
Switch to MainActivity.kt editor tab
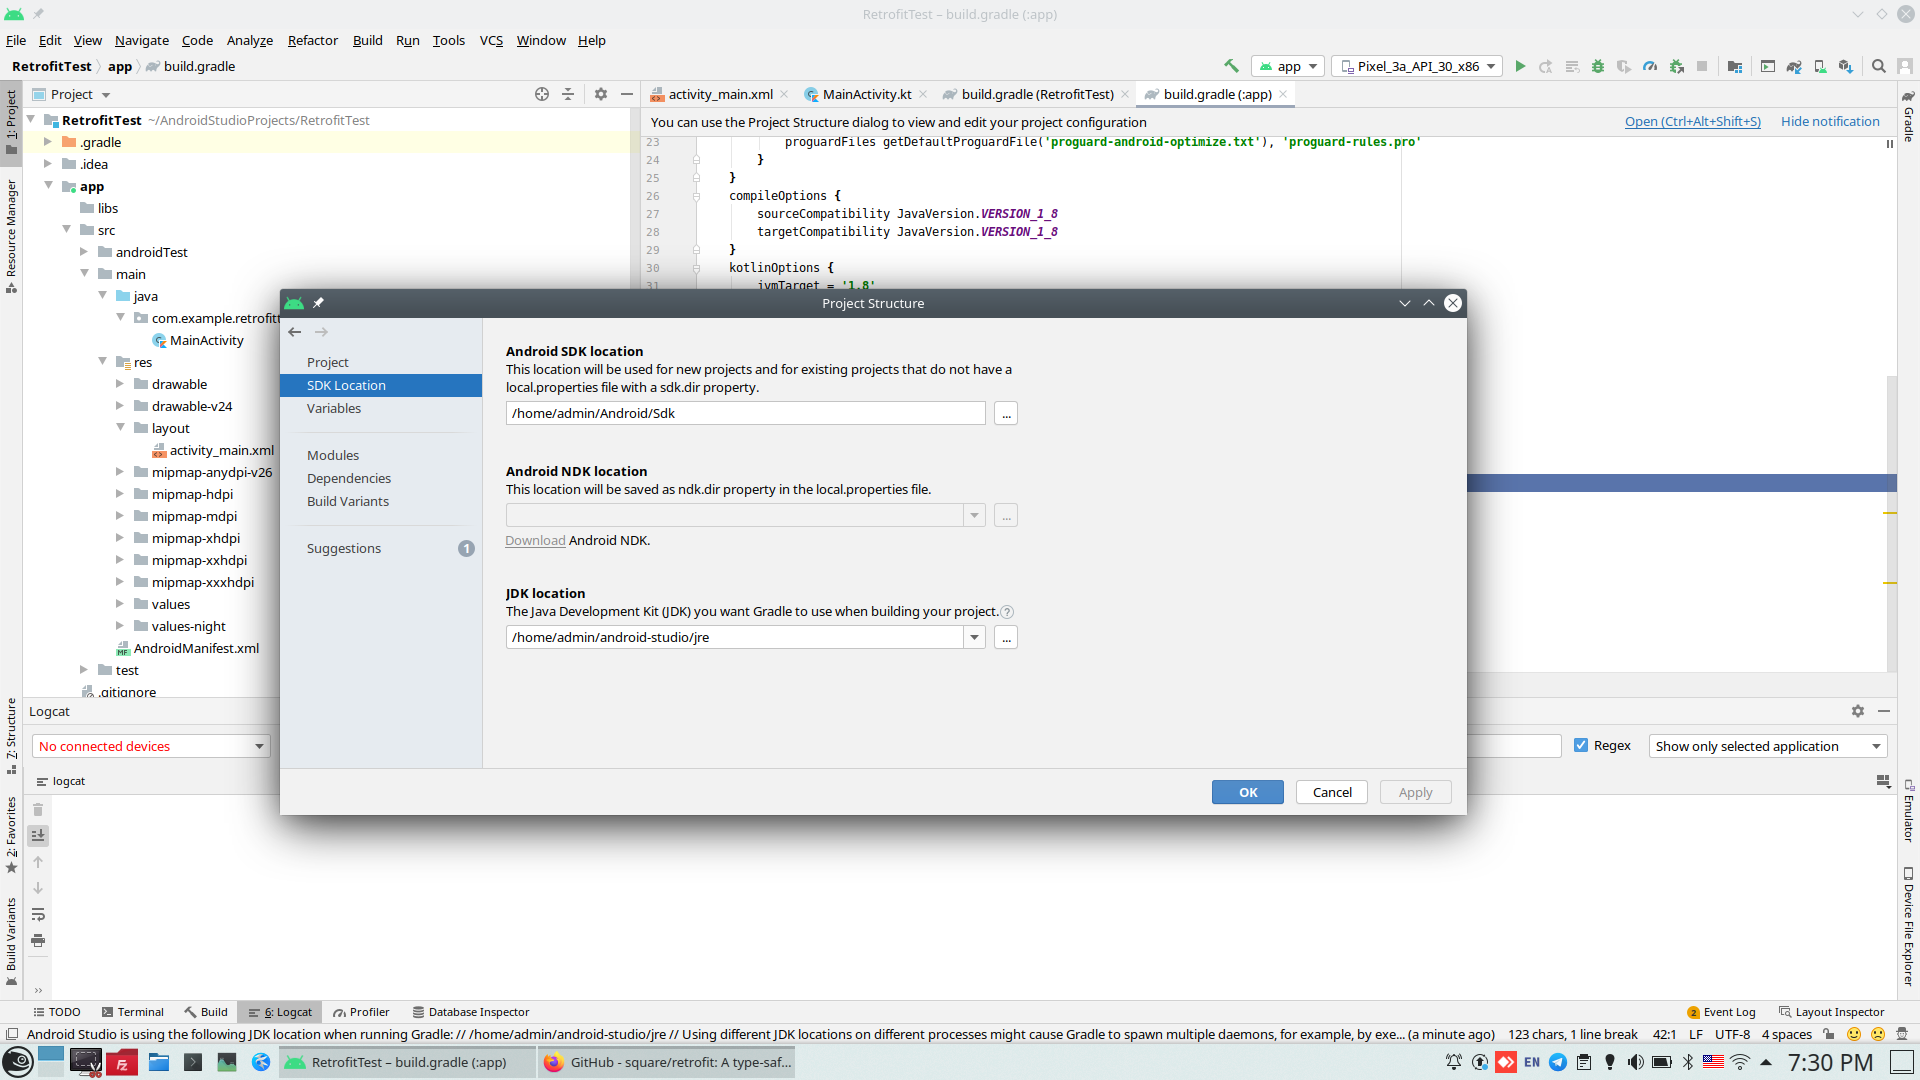[x=866, y=94]
